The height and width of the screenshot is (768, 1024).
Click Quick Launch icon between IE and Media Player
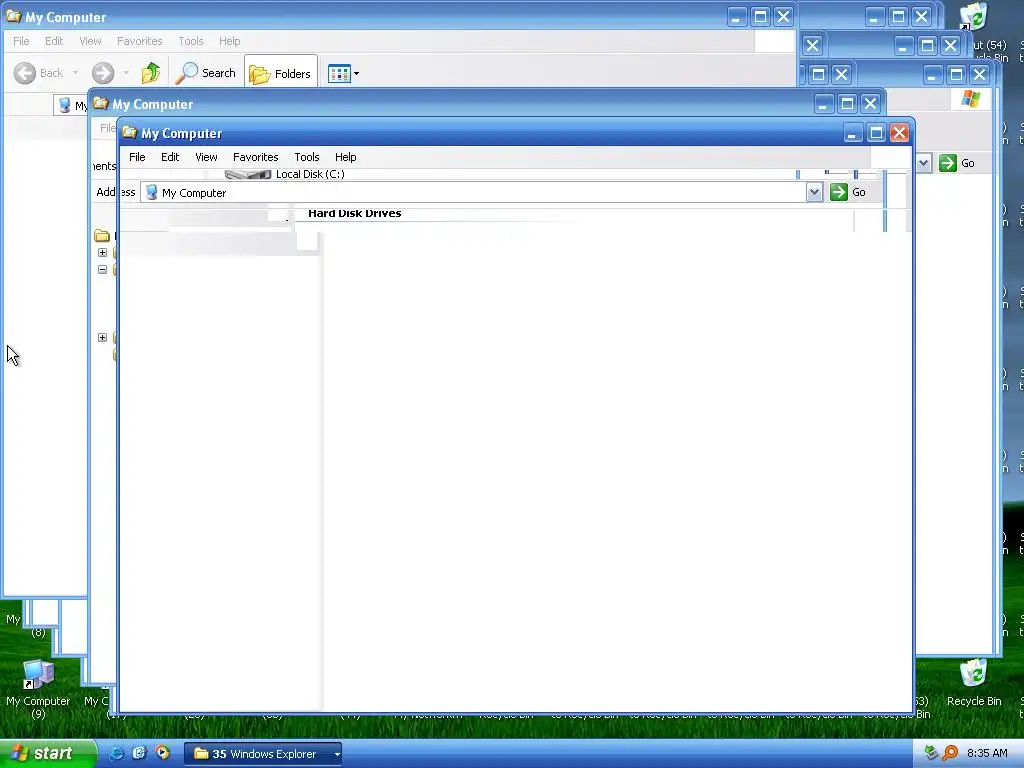click(139, 754)
